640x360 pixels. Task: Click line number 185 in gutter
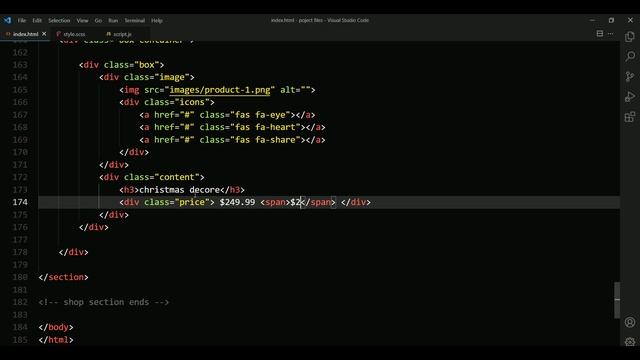click(20, 340)
